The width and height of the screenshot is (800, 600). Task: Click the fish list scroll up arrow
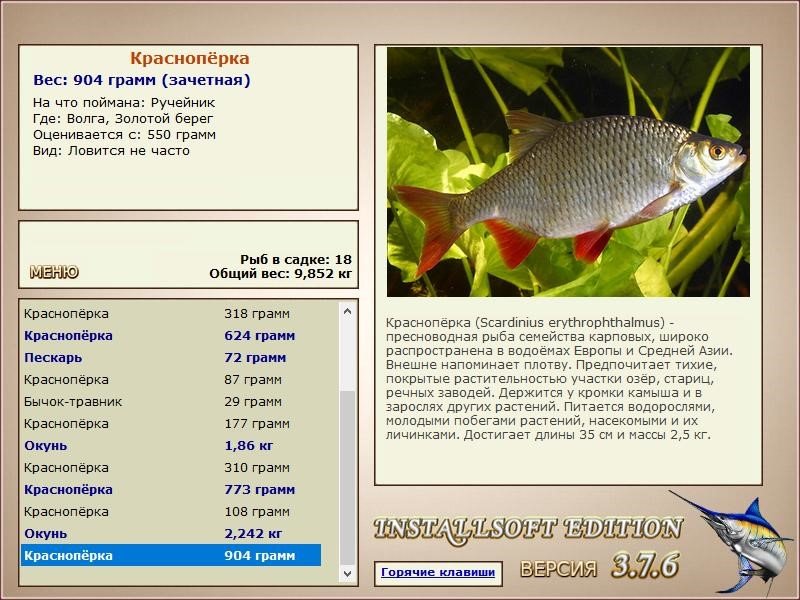347,311
